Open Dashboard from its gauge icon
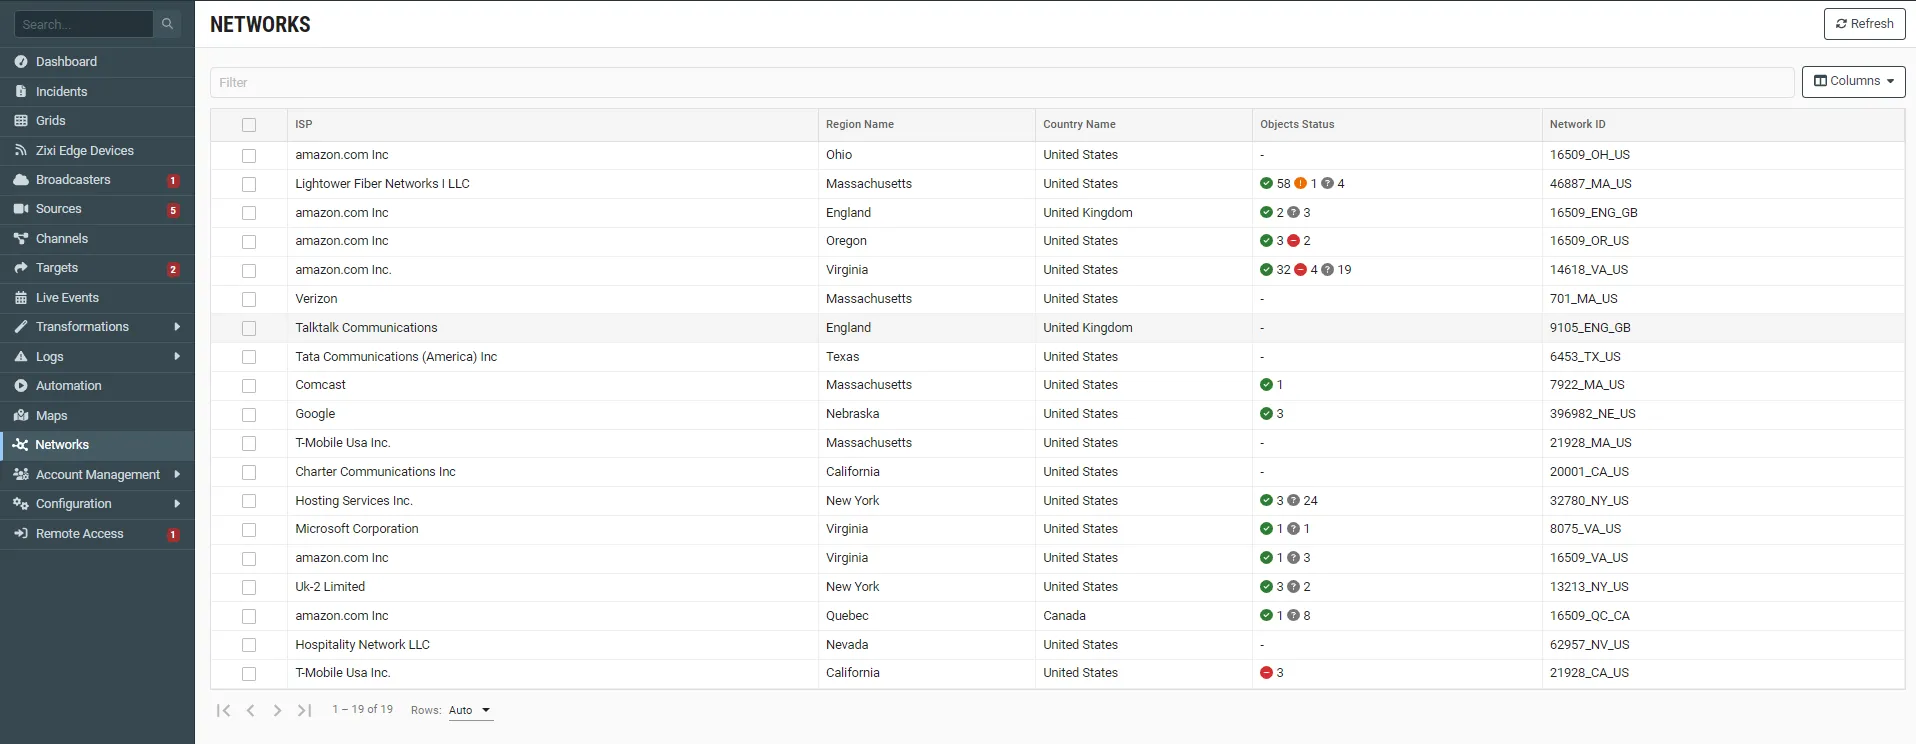 point(21,62)
